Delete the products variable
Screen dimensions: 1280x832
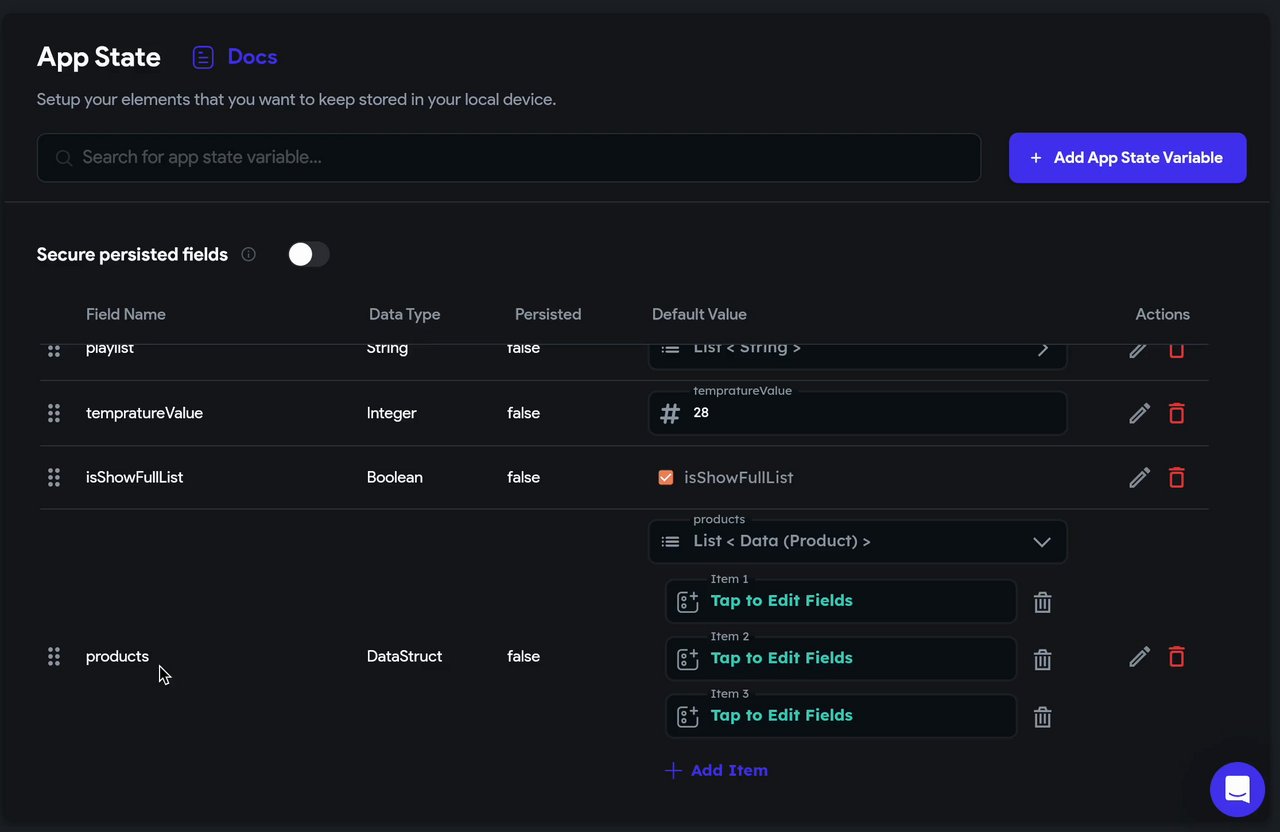(1177, 656)
